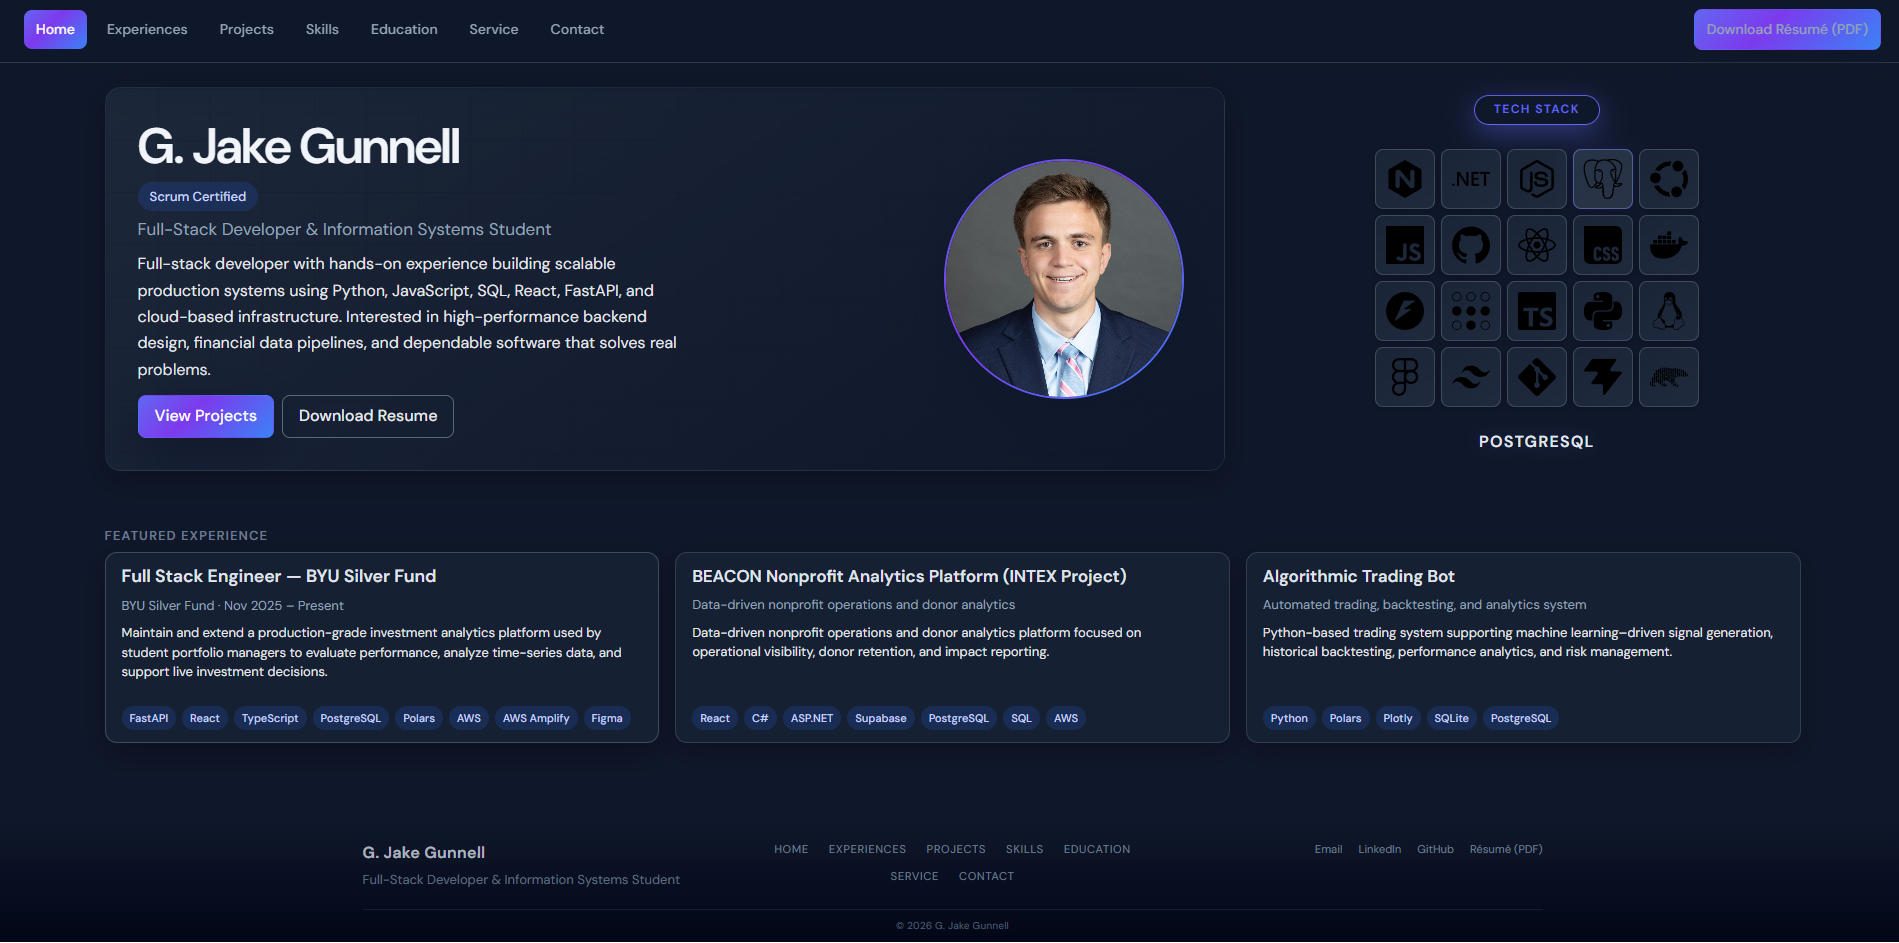Select the JavaScript JS square icon
The width and height of the screenshot is (1899, 943).
point(1404,245)
